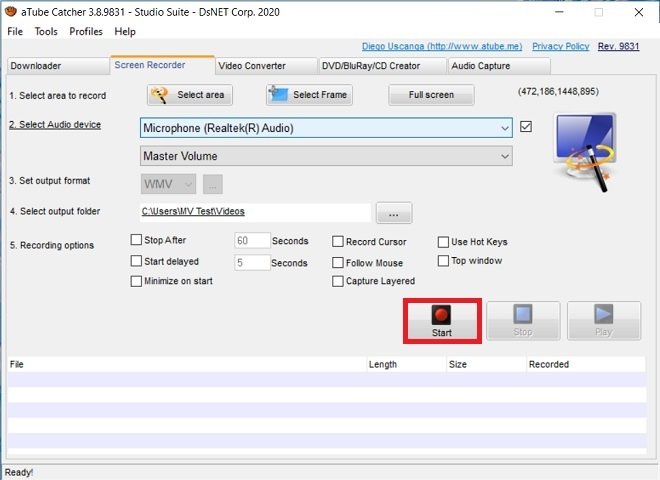Minimize the aTube Catcher window

tap(559, 12)
